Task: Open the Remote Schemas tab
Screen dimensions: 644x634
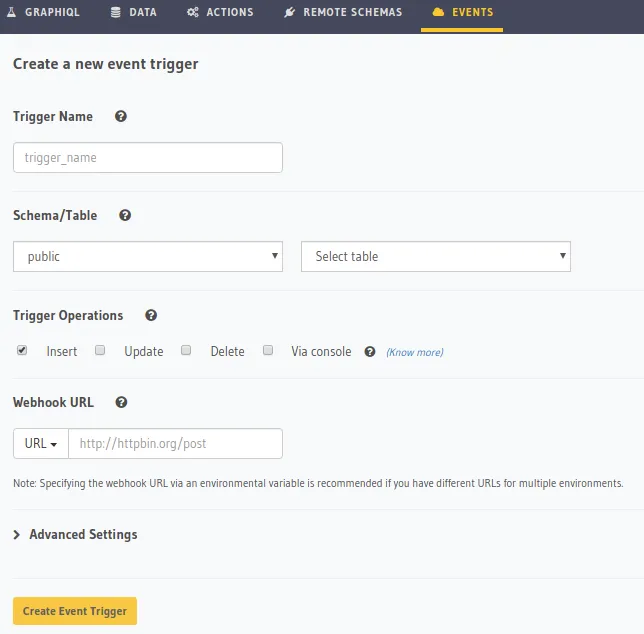Action: point(343,13)
